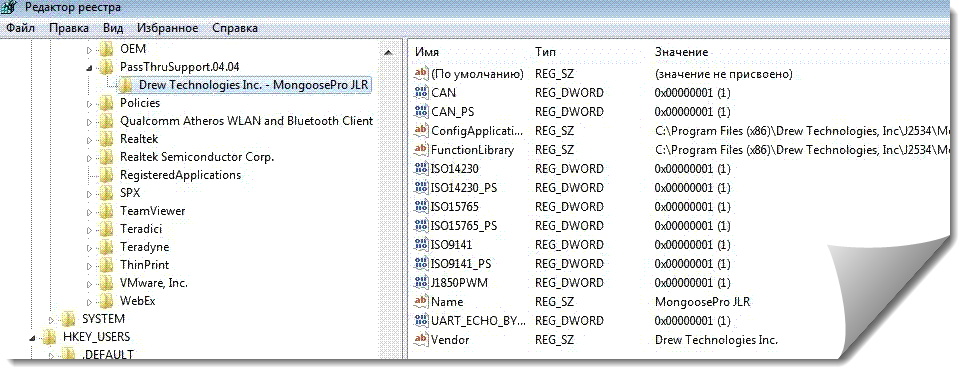Expand the VMware, Inc. key
The image size is (959, 368).
(x=89, y=284)
